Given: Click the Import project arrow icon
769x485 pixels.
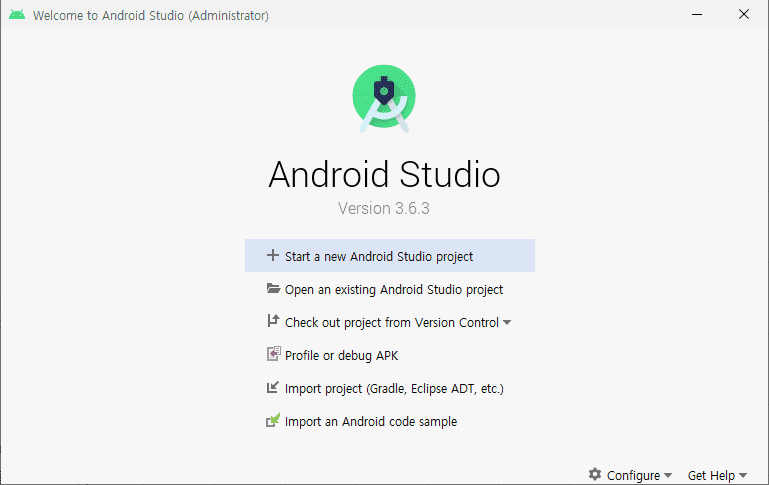Looking at the screenshot, I should coord(273,387).
